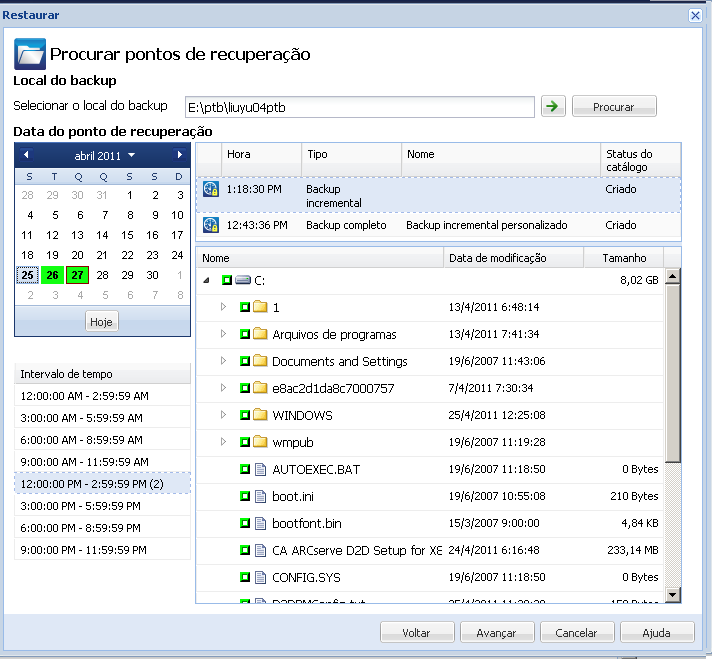
Task: Select the Backup incremental personalizado row
Action: (x=438, y=225)
